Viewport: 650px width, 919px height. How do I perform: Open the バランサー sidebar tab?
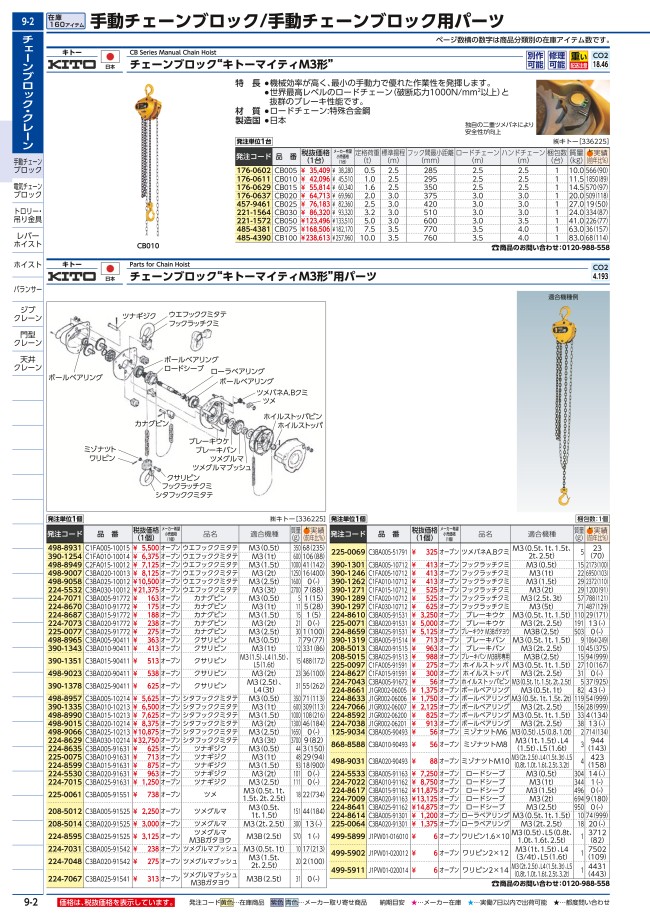click(x=28, y=290)
